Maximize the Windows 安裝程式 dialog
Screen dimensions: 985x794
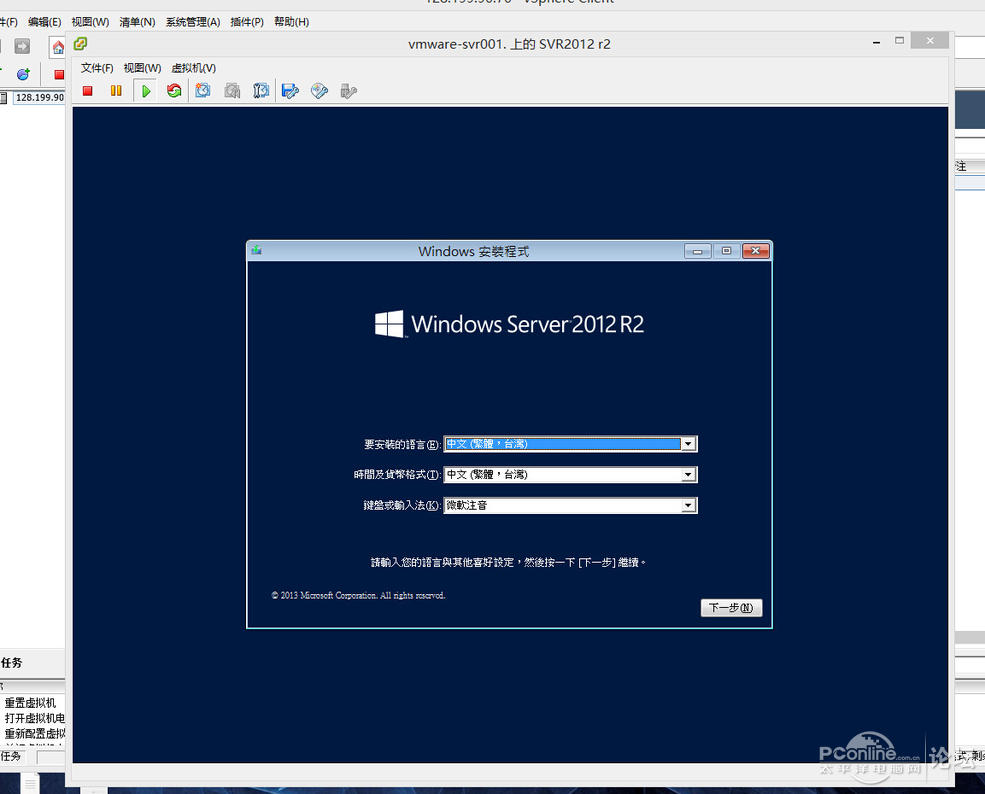click(x=726, y=251)
